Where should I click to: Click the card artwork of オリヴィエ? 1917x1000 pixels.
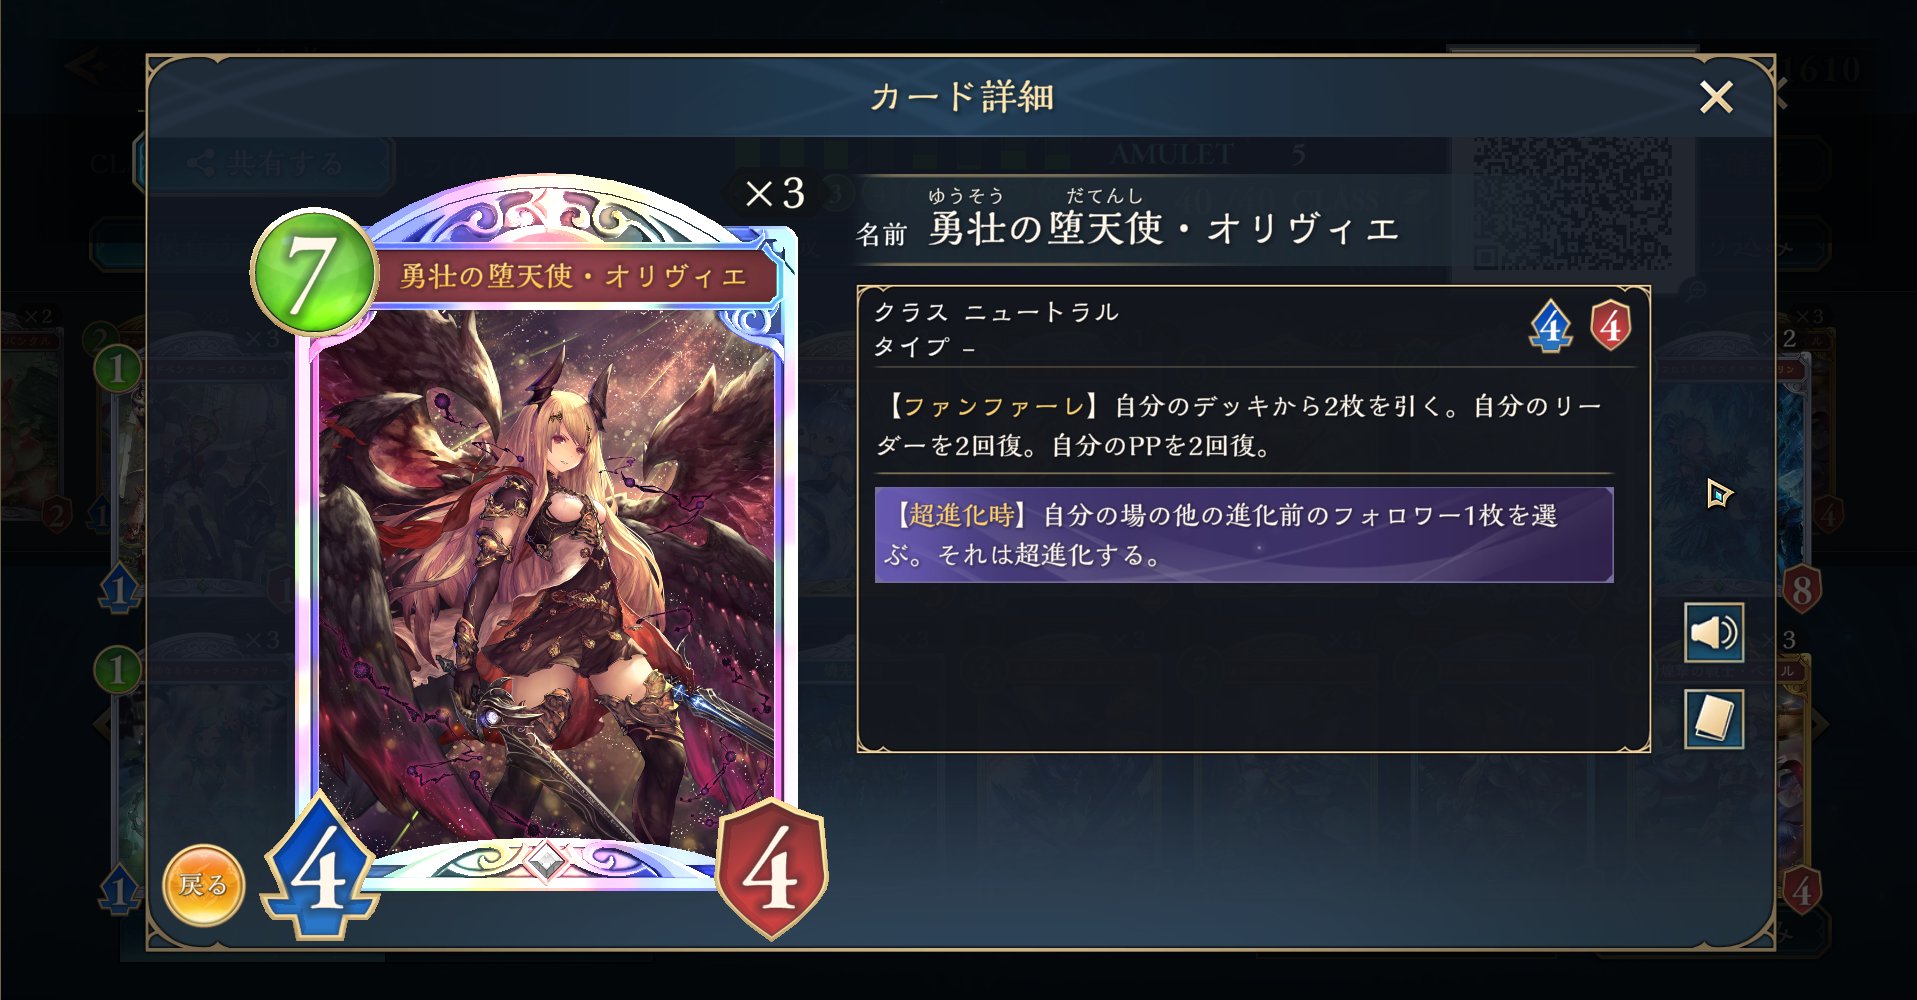pos(546,580)
